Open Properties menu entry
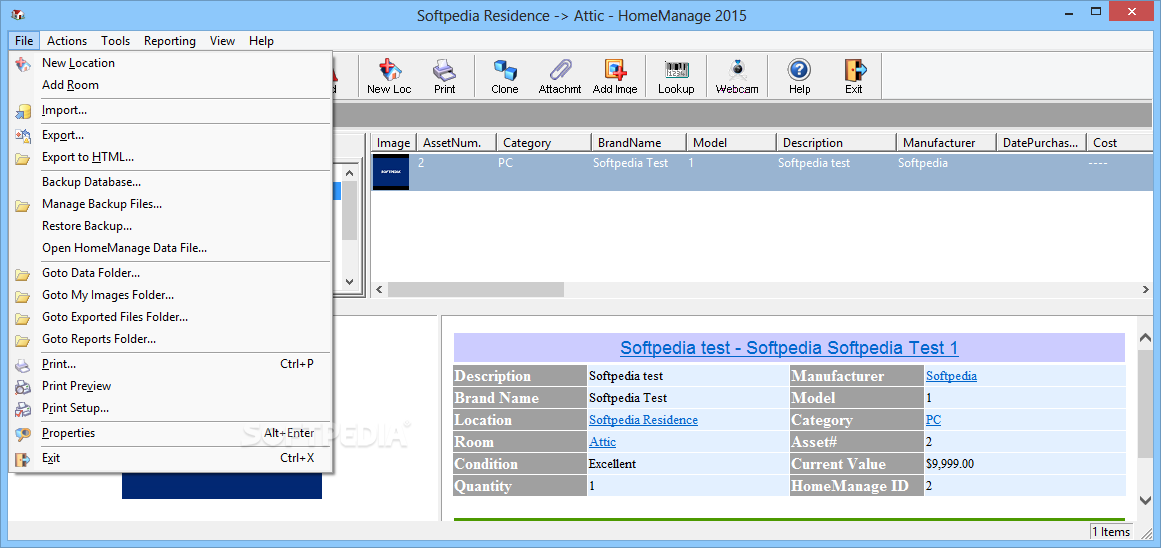Image resolution: width=1161 pixels, height=548 pixels. (x=171, y=433)
